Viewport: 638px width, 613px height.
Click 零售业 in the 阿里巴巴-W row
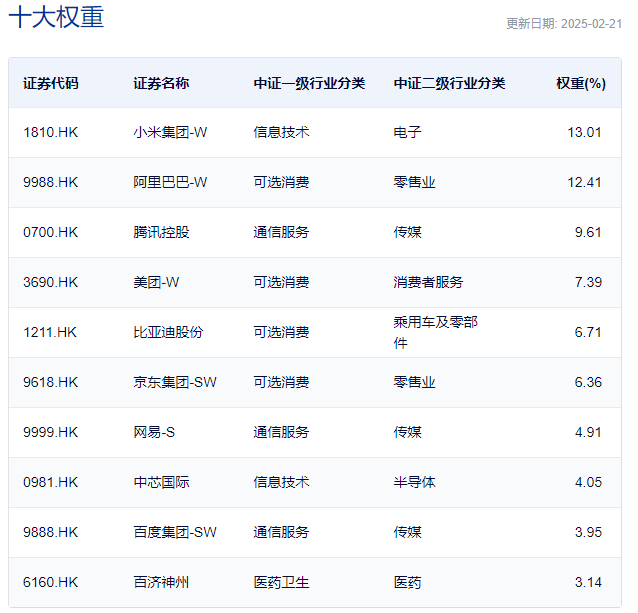[414, 182]
